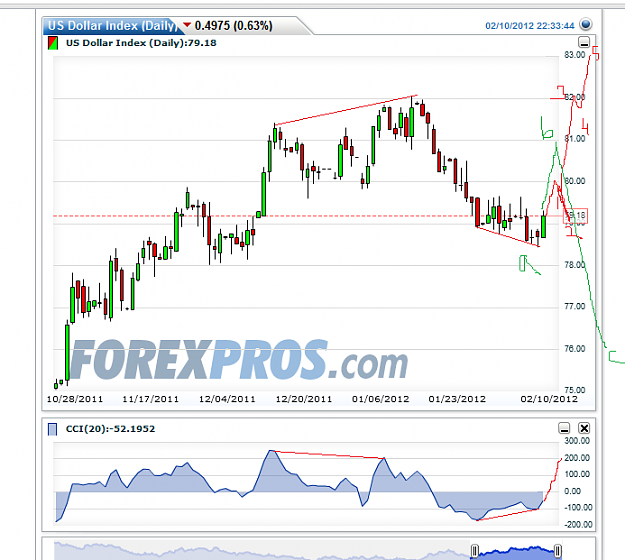Click the red down arrow by 0.4975
Viewport: 625px width, 560px height.
click(187, 25)
